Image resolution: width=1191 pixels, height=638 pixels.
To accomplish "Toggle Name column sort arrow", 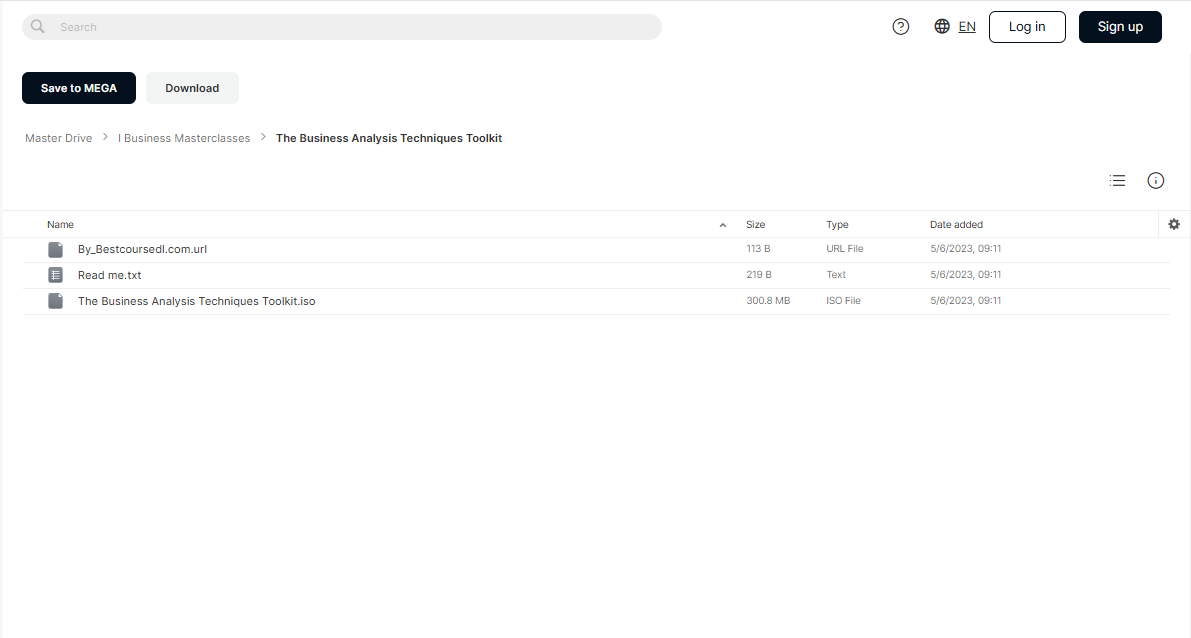I will pos(722,225).
